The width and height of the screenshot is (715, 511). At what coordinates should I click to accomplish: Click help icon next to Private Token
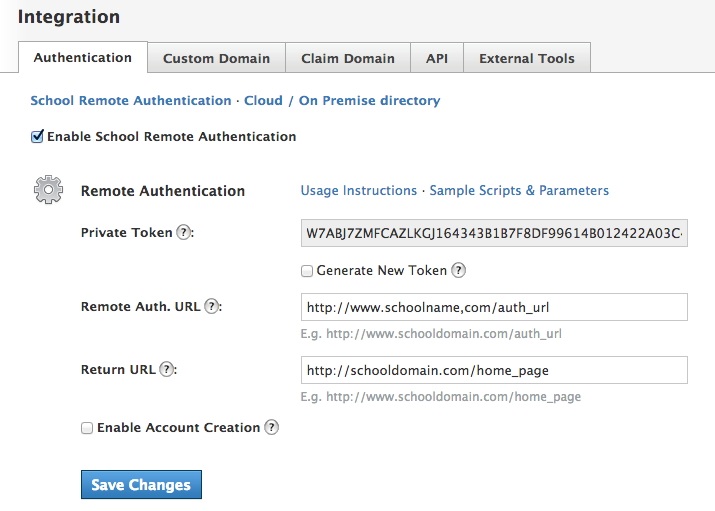point(183,232)
